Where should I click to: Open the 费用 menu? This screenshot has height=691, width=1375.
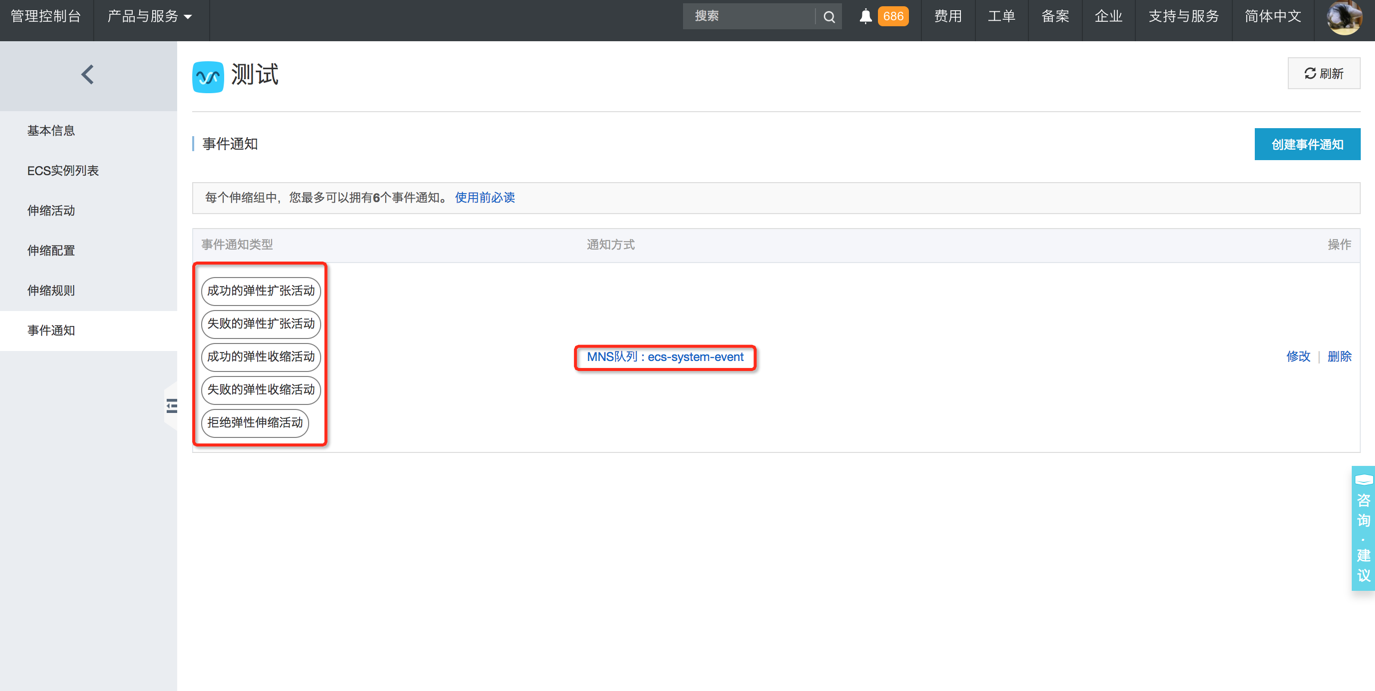pos(948,17)
